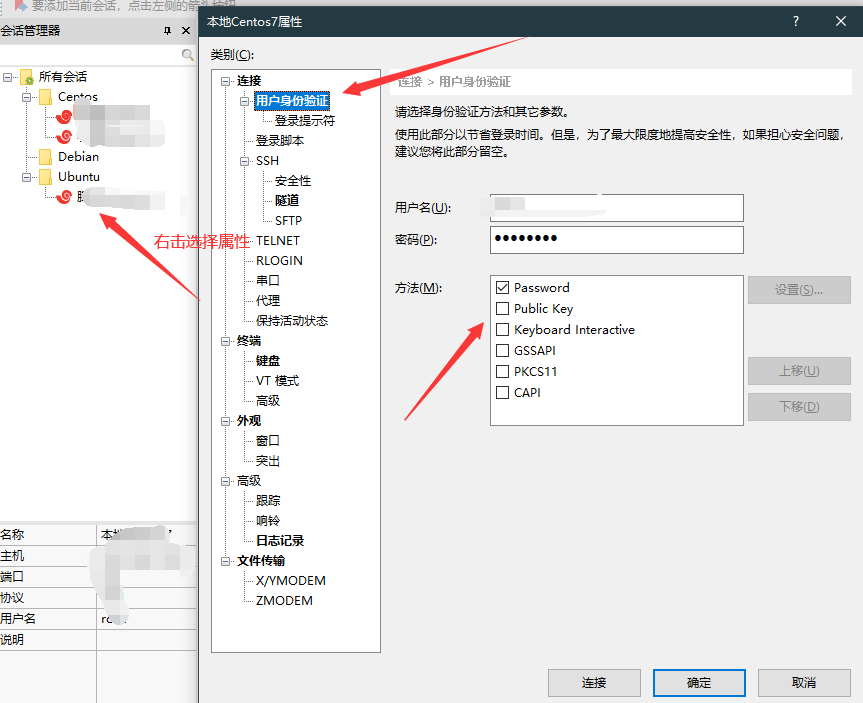The width and height of the screenshot is (863, 703).
Task: Select the Centos folder icon
Action: (46, 97)
